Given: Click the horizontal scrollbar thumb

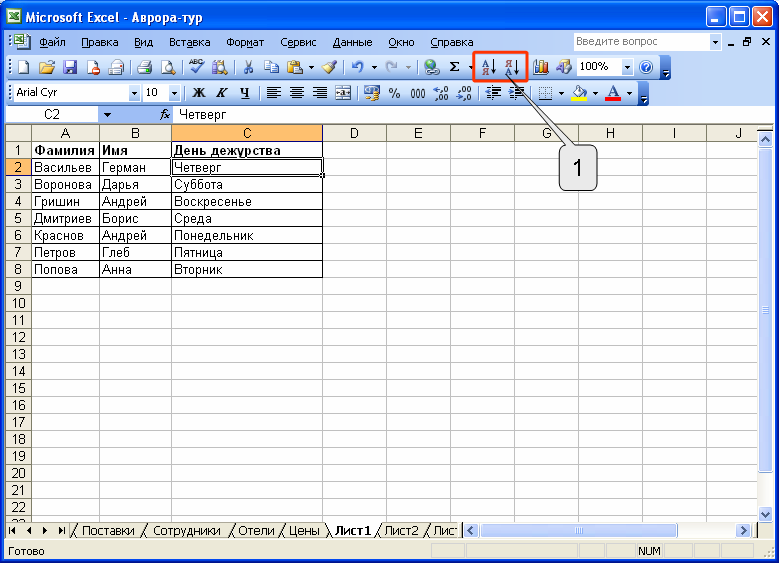Looking at the screenshot, I should coord(579,531).
